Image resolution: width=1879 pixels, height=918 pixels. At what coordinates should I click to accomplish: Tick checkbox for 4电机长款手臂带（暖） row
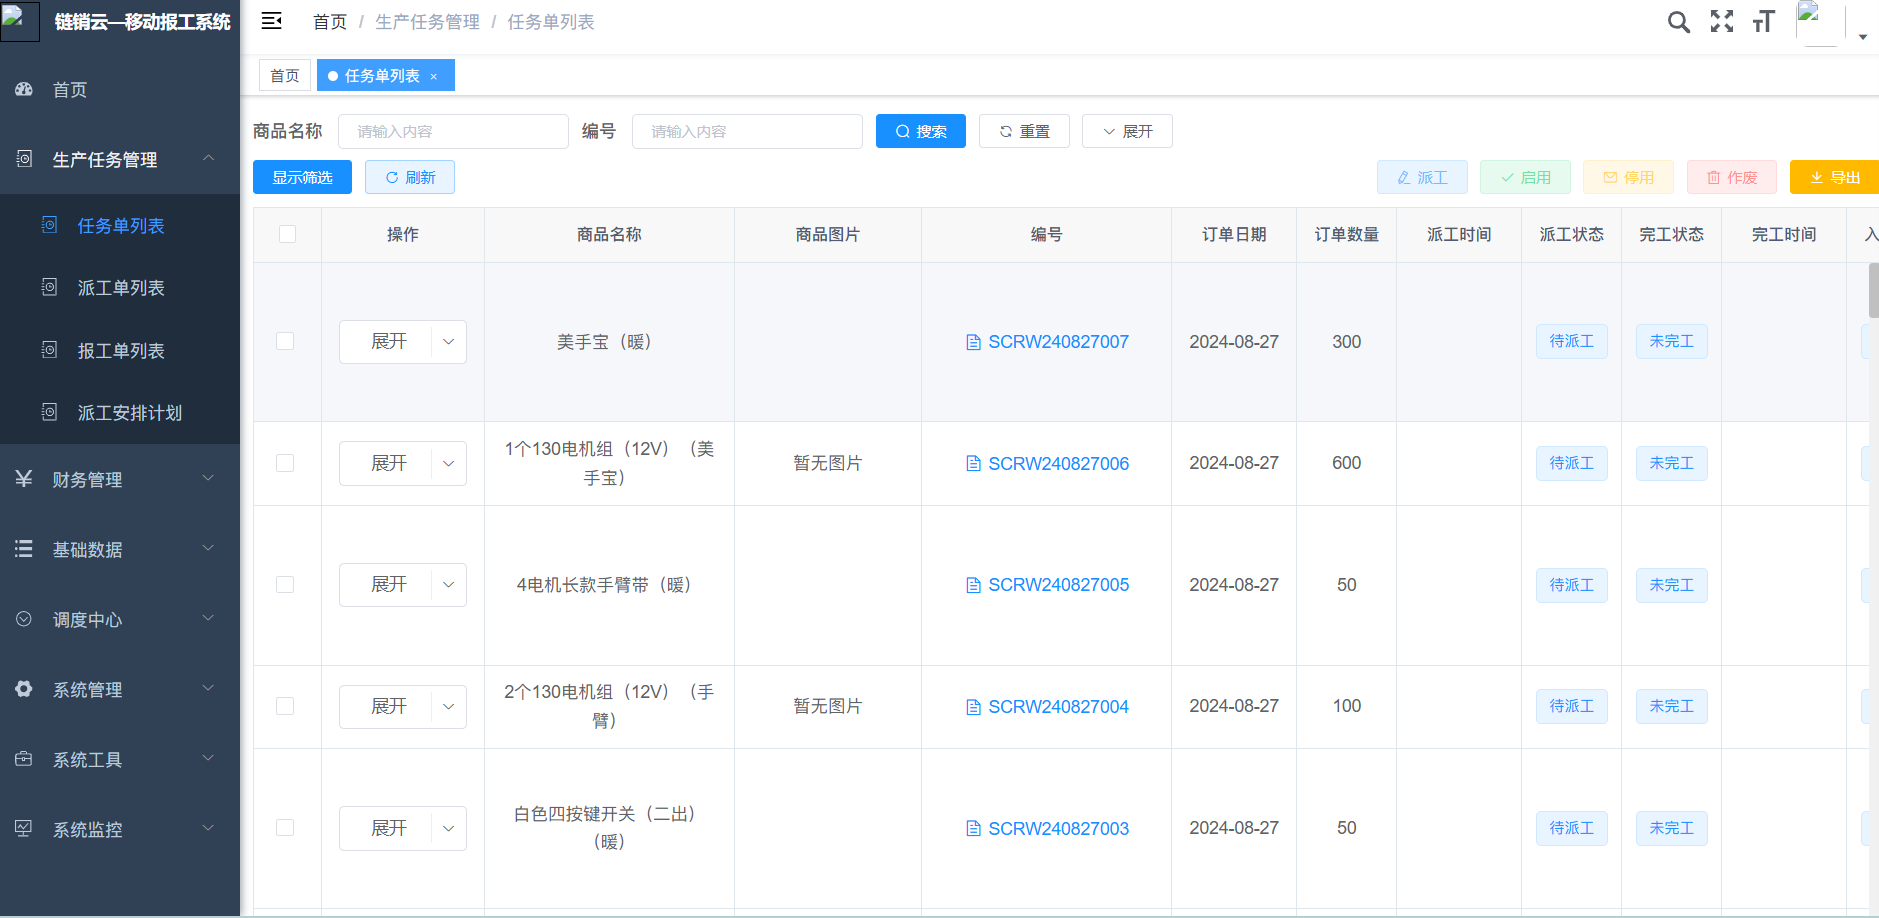[285, 584]
